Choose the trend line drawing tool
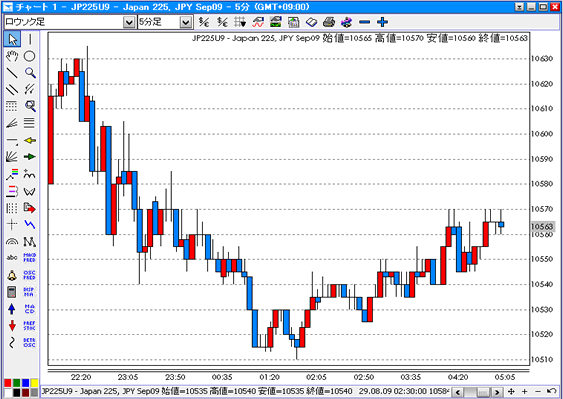The height and width of the screenshot is (399, 563). 12,73
